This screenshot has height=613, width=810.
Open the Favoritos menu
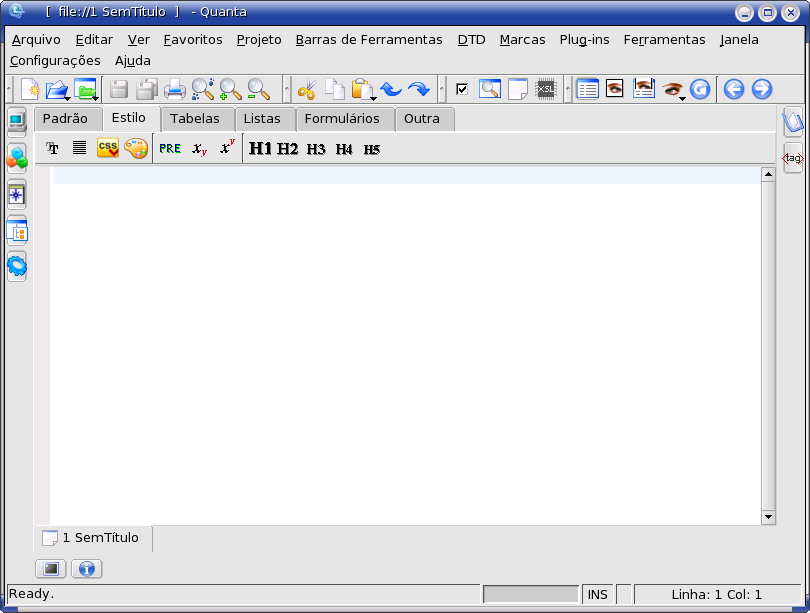click(193, 40)
